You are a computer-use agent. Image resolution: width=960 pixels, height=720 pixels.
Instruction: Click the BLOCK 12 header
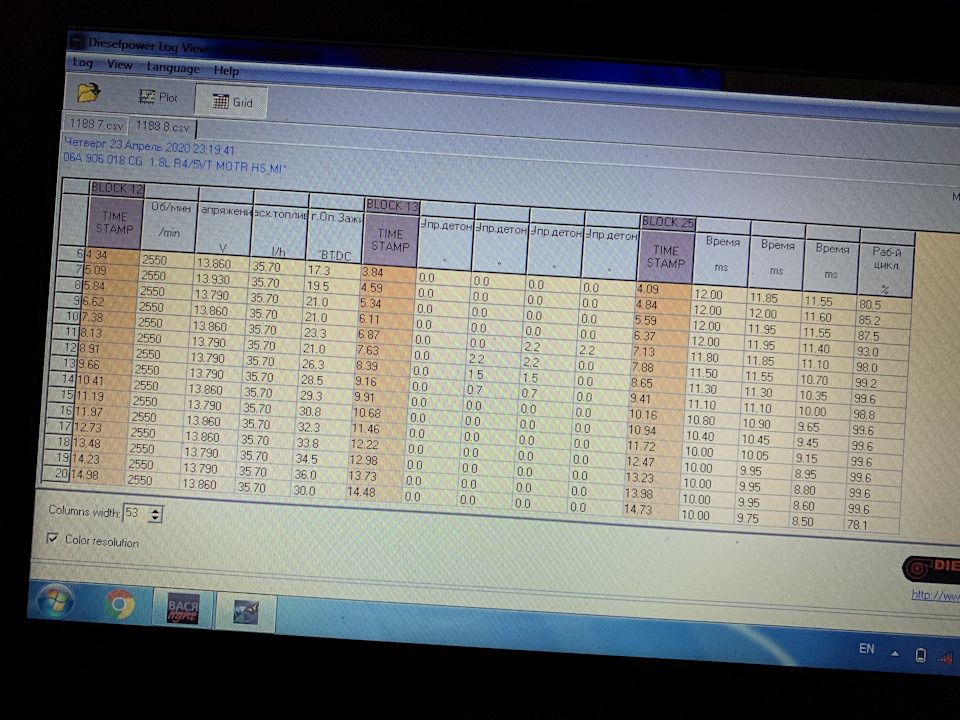pos(117,189)
